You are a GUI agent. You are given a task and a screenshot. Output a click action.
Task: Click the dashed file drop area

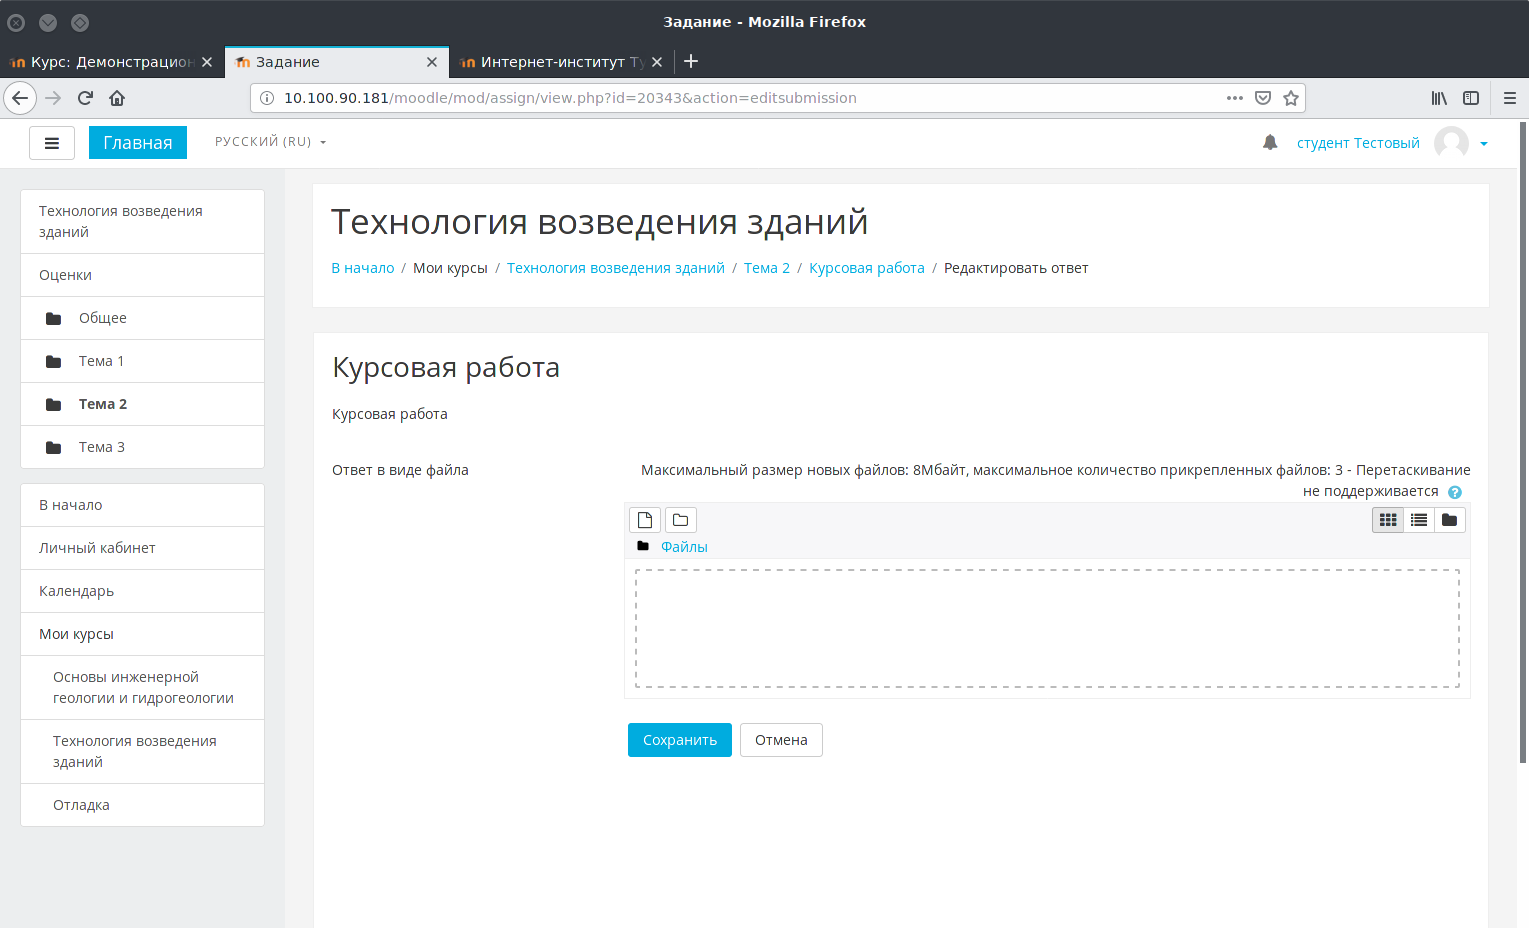(x=1047, y=628)
